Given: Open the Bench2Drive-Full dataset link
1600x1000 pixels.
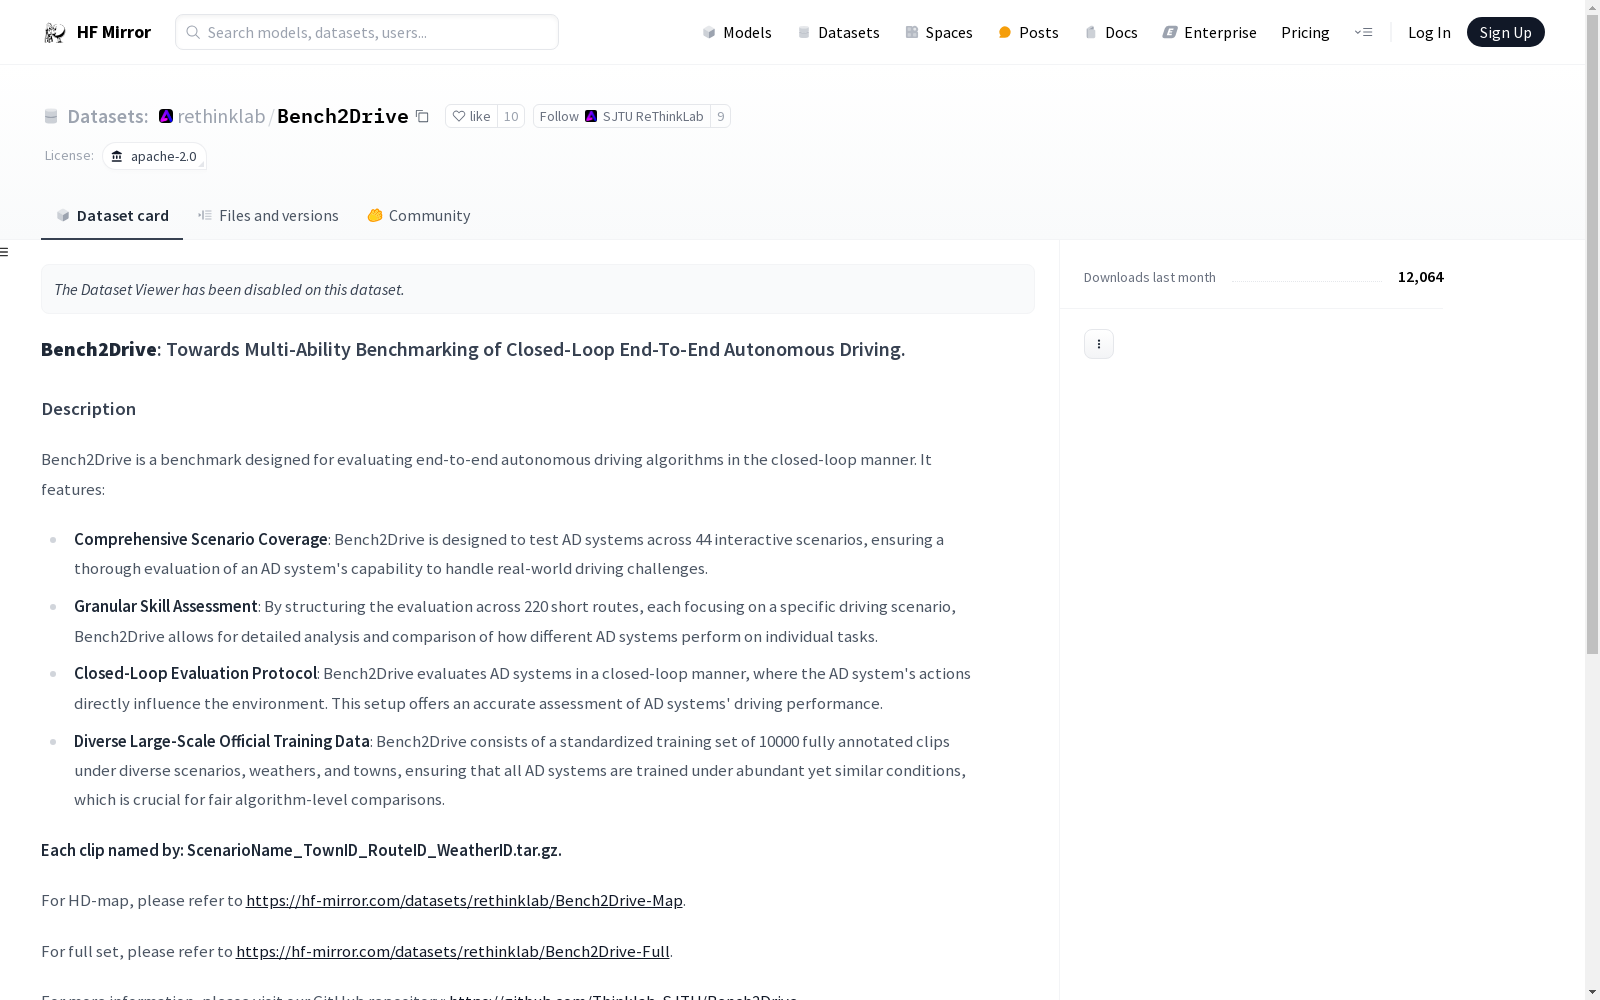Looking at the screenshot, I should point(453,951).
